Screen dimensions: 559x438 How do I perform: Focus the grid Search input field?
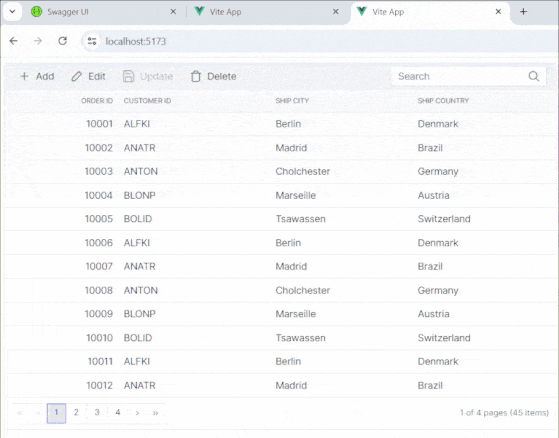(x=460, y=76)
